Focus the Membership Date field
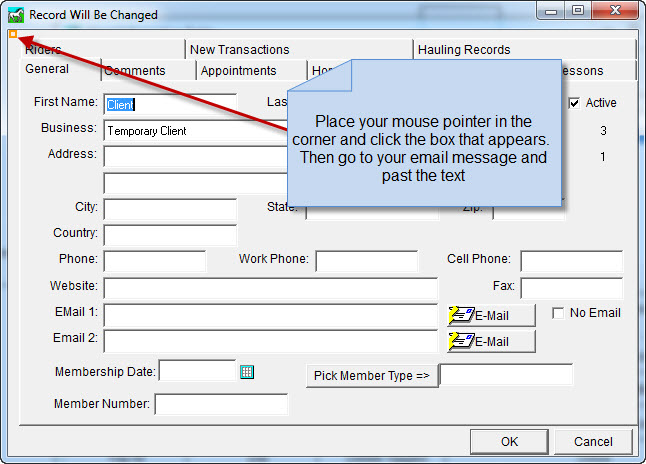This screenshot has width=646, height=464. 197,370
